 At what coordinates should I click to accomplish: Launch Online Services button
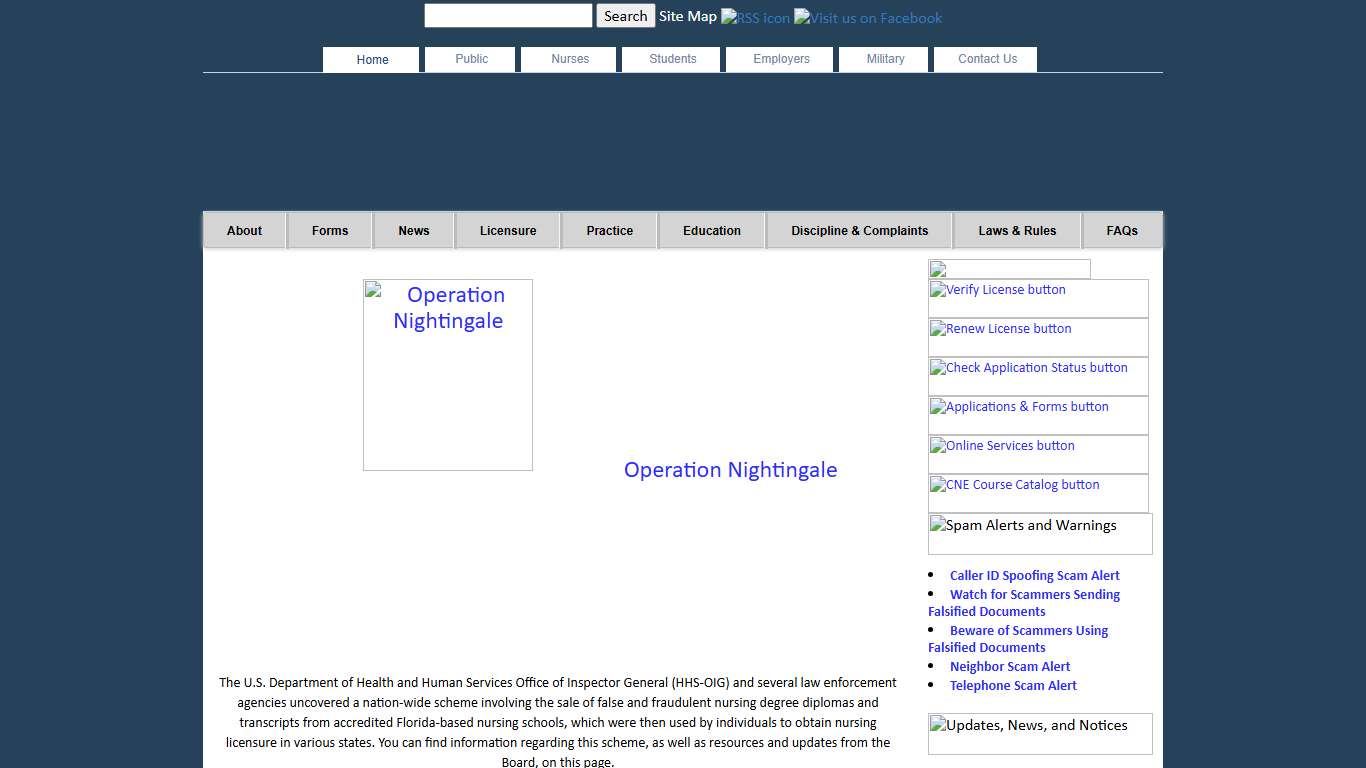coord(1001,446)
